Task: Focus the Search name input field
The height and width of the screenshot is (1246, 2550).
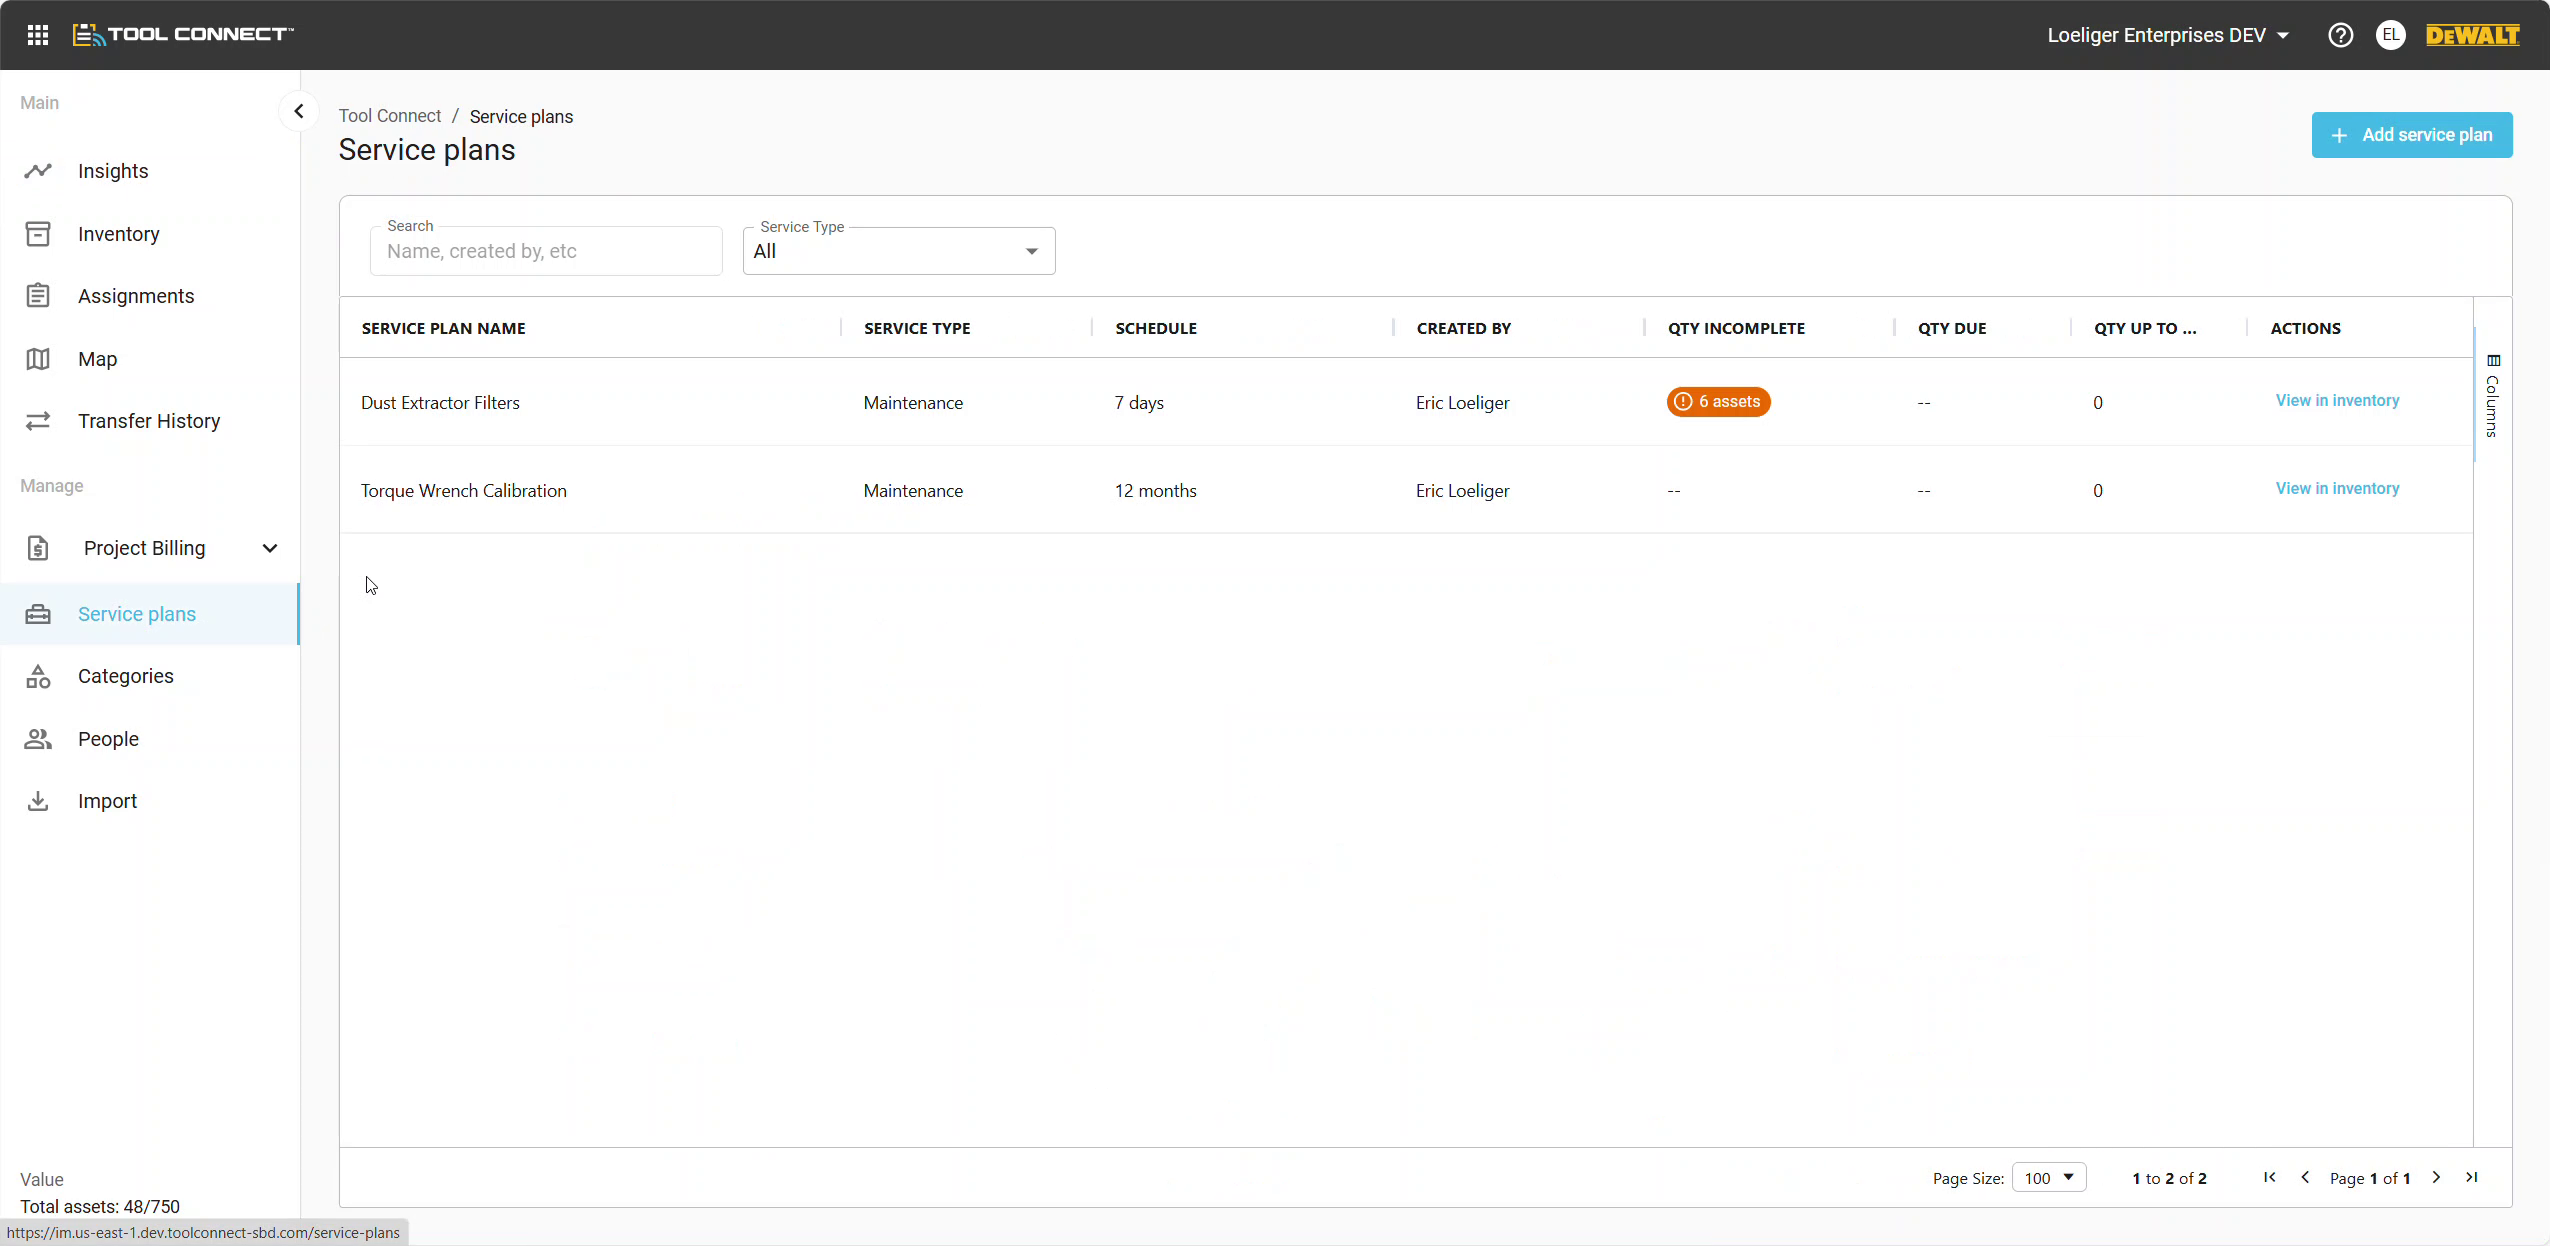Action: coord(546,251)
